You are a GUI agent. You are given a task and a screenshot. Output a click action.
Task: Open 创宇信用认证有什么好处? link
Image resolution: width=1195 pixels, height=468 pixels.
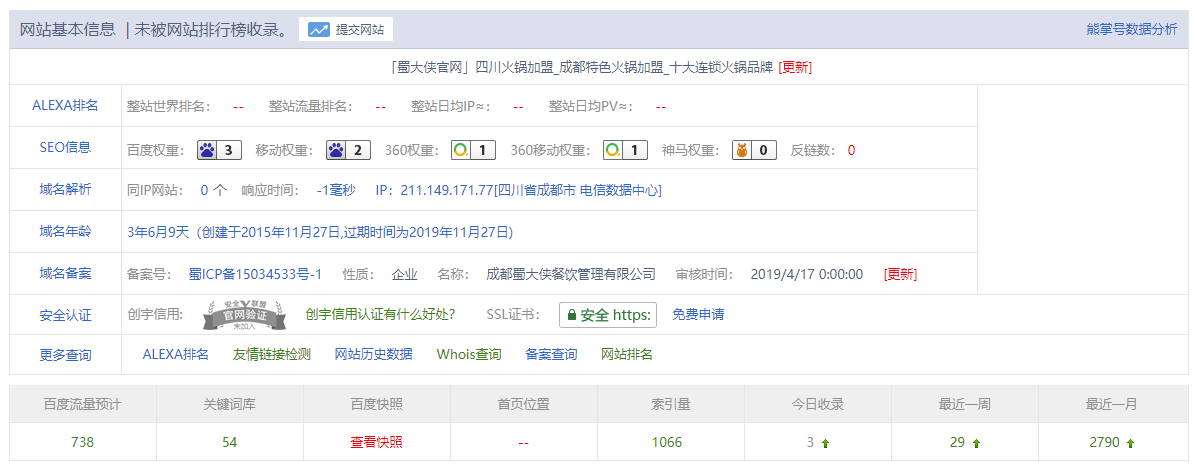[380, 314]
